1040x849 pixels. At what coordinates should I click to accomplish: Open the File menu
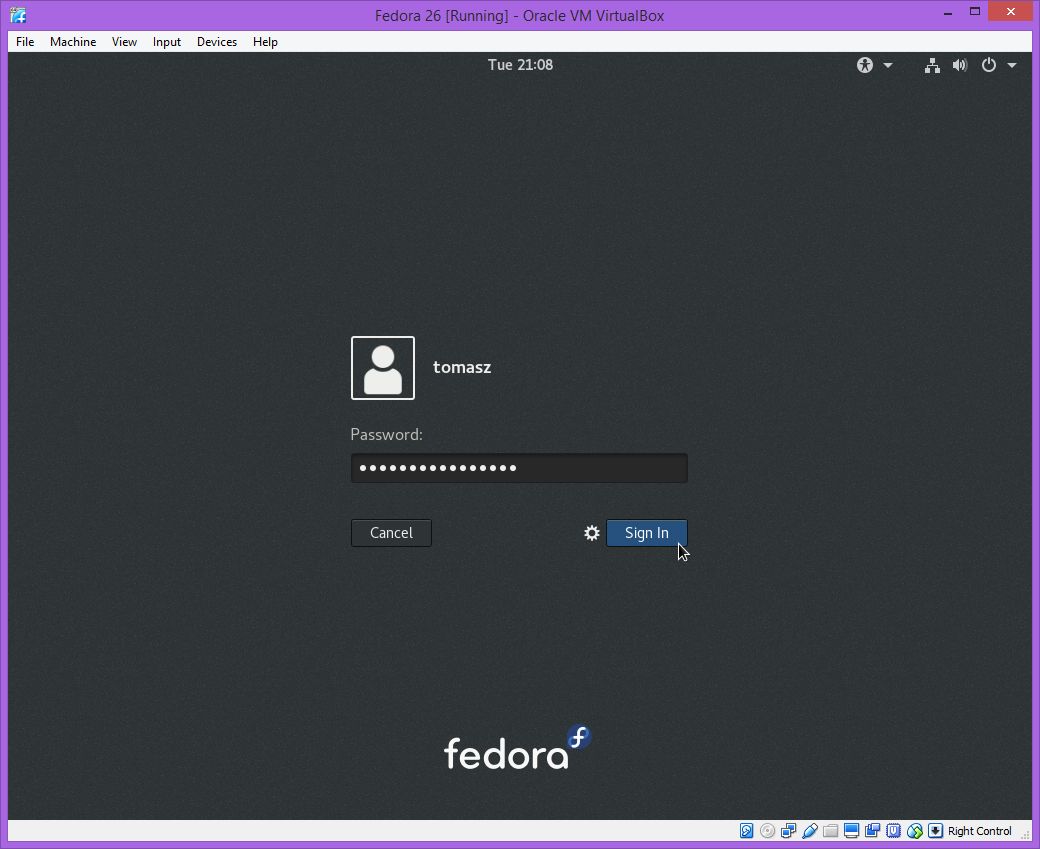tap(25, 42)
